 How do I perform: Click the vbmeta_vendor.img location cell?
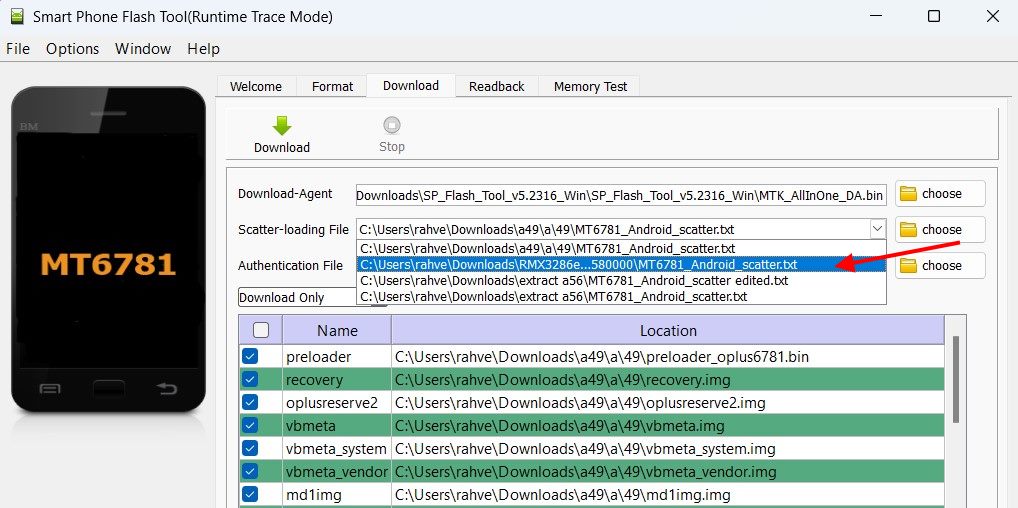pyautogui.click(x=668, y=471)
